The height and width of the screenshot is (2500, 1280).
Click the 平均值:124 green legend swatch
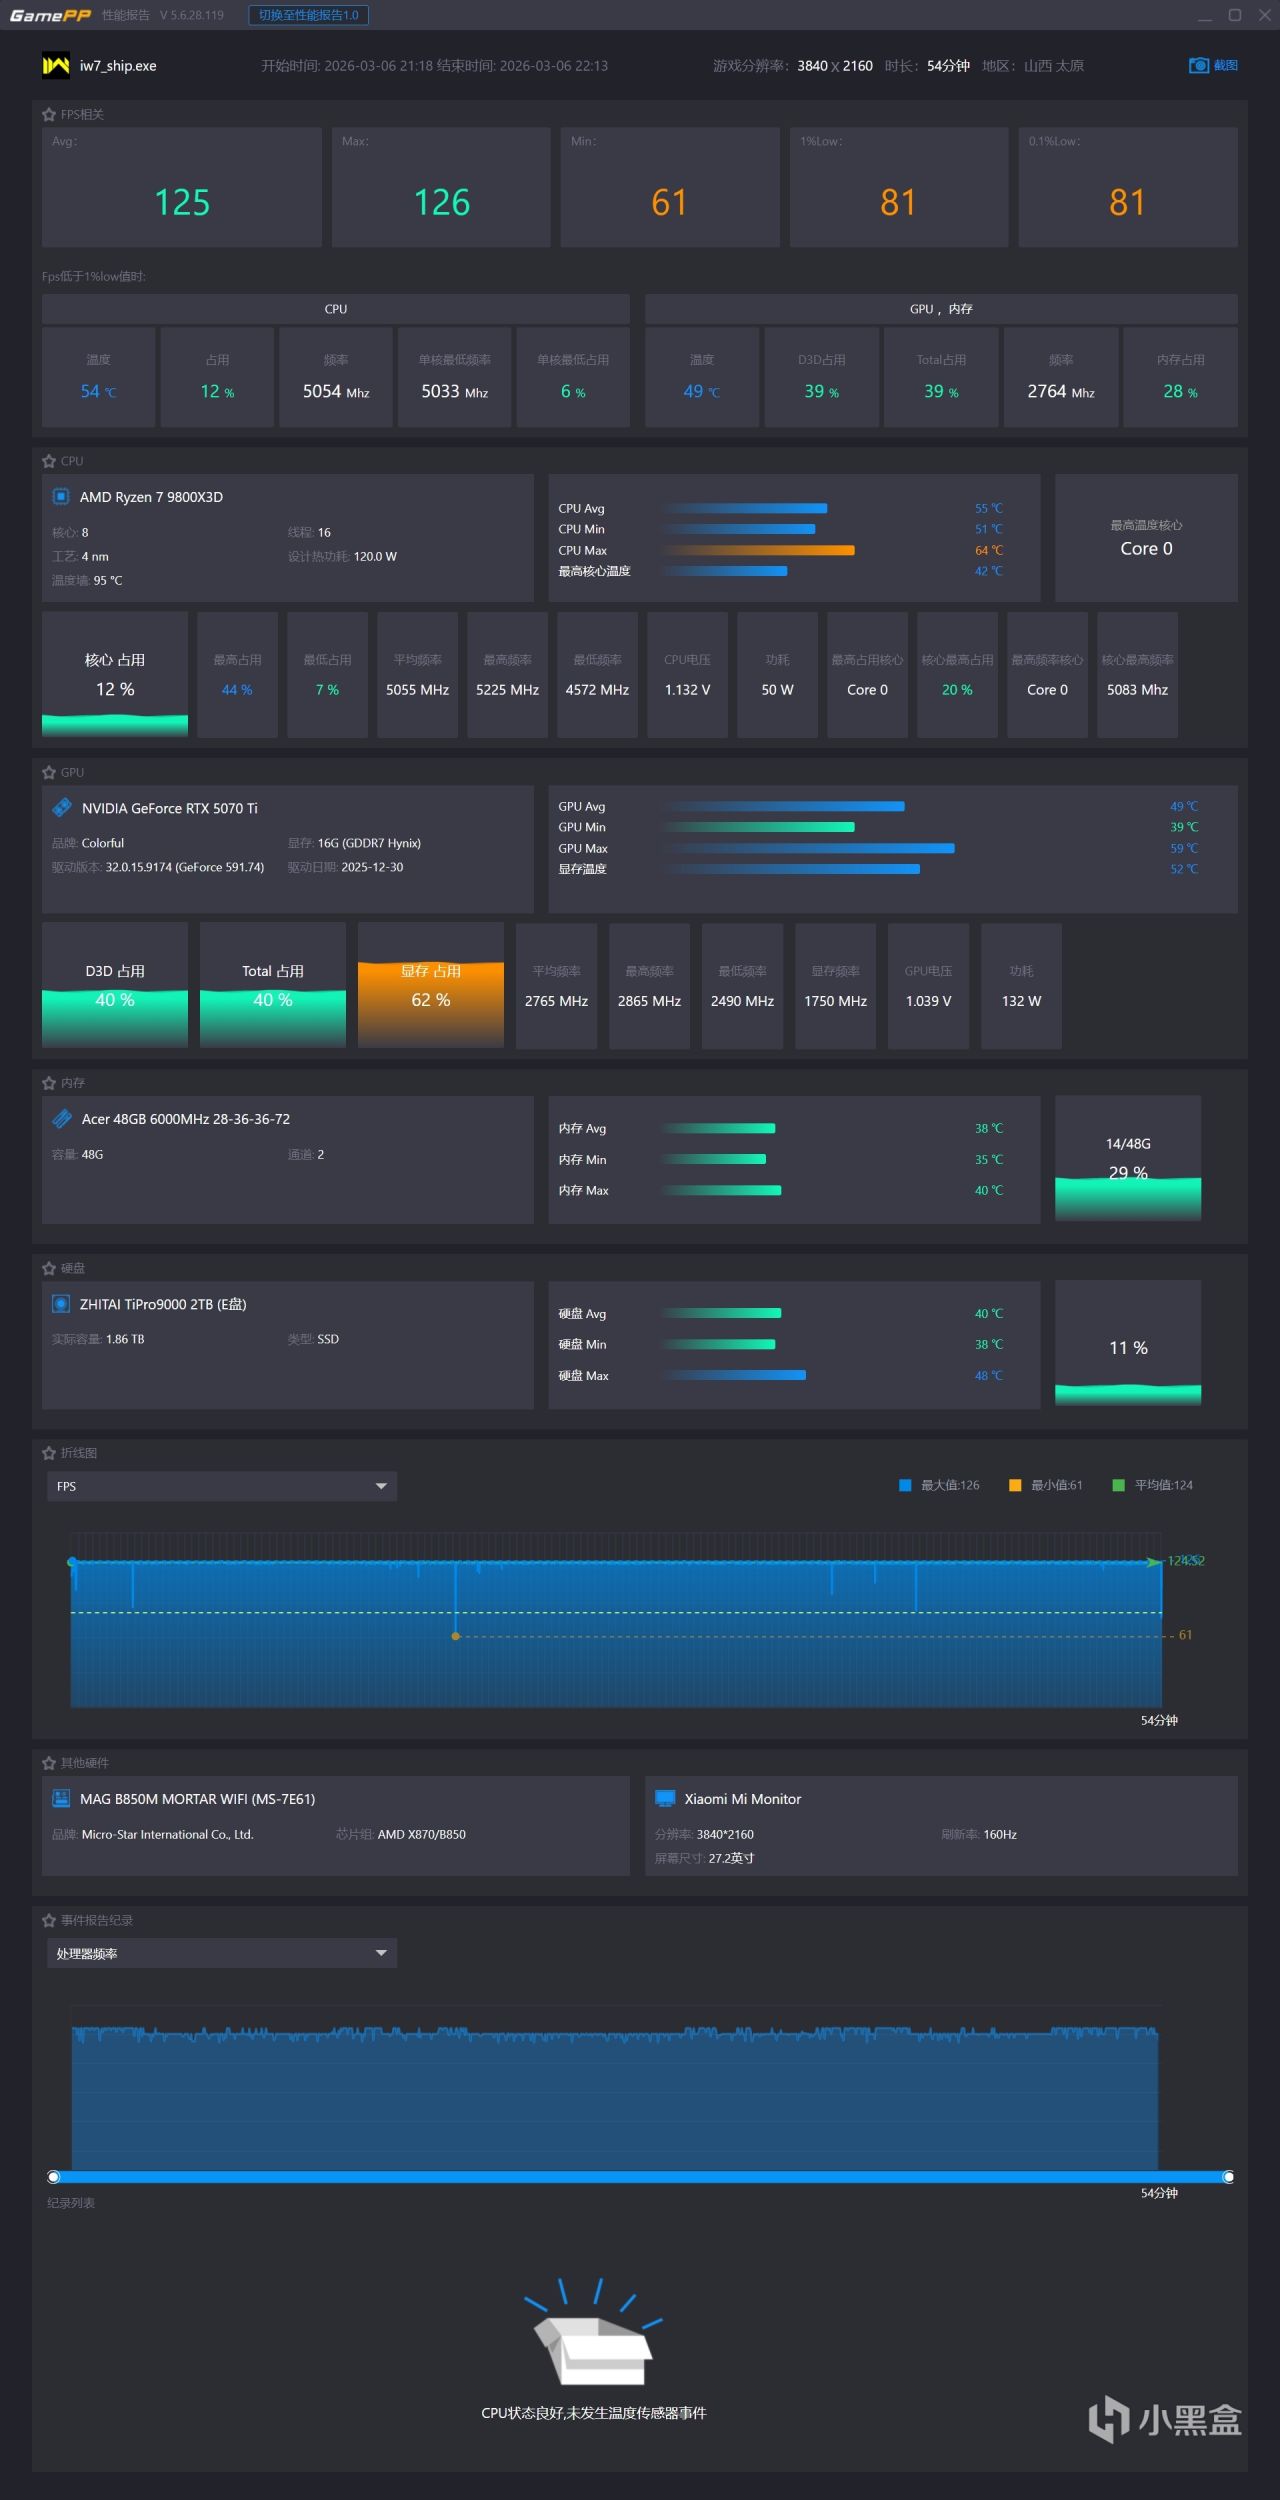[x=1119, y=1486]
